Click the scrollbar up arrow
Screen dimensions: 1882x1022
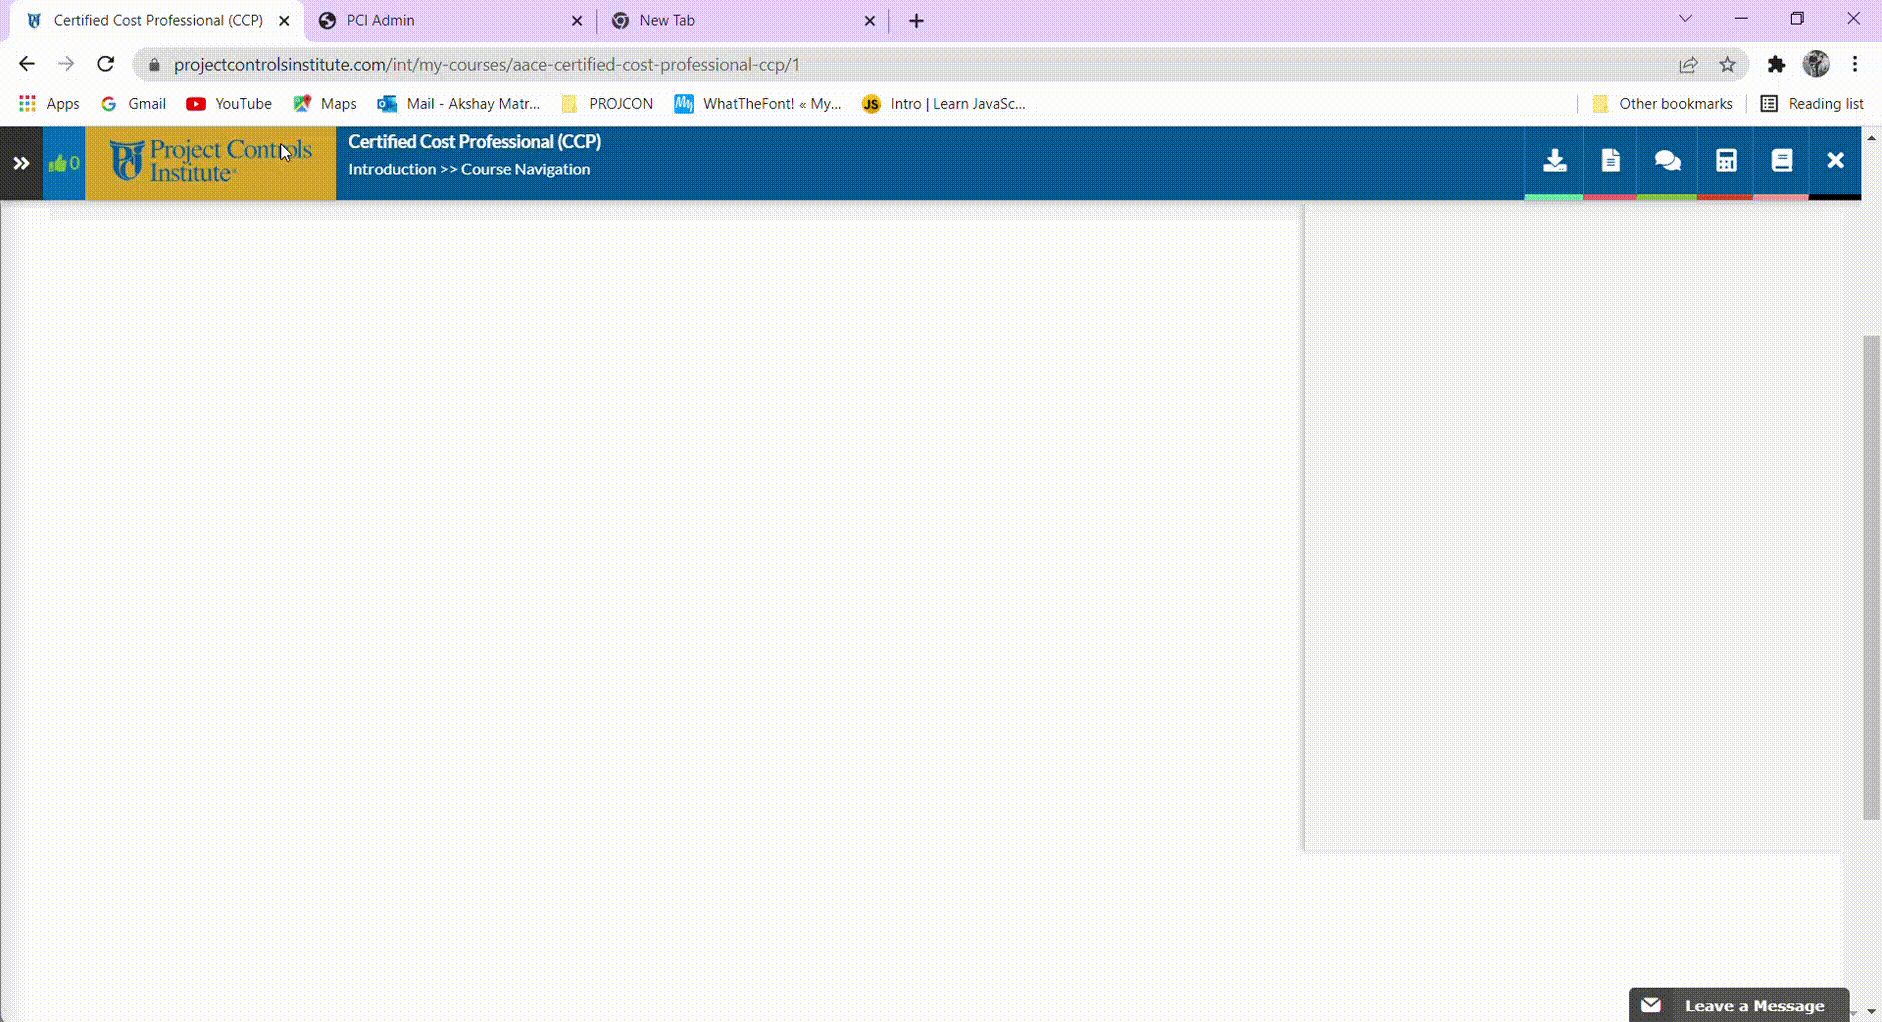(x=1872, y=137)
